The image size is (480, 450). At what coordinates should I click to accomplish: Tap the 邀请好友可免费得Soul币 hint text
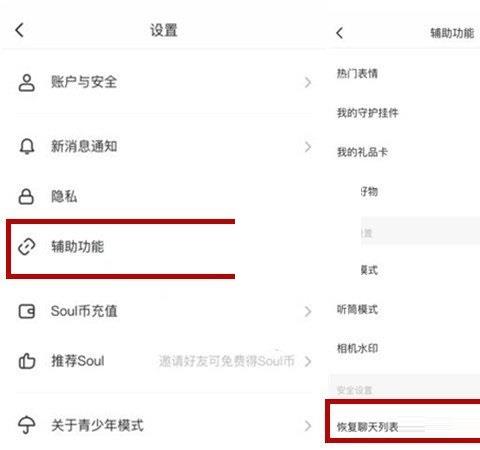click(x=227, y=361)
